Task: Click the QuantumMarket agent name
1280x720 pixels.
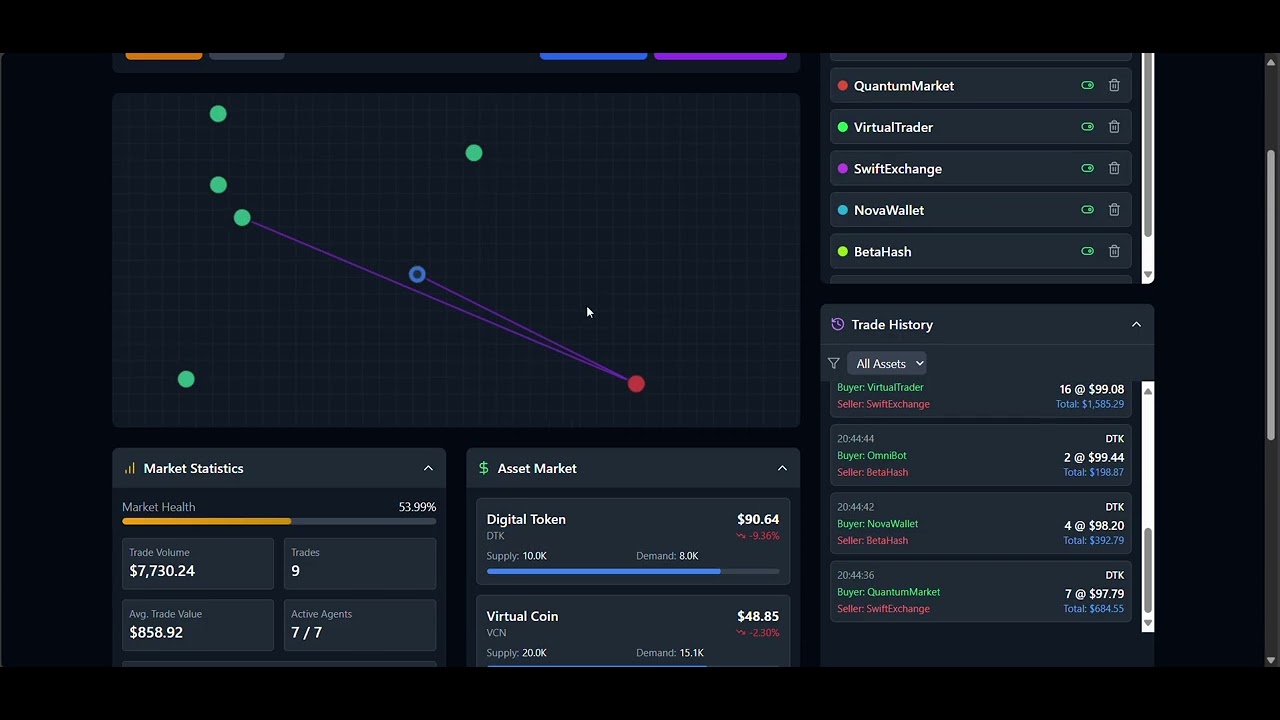Action: (904, 86)
